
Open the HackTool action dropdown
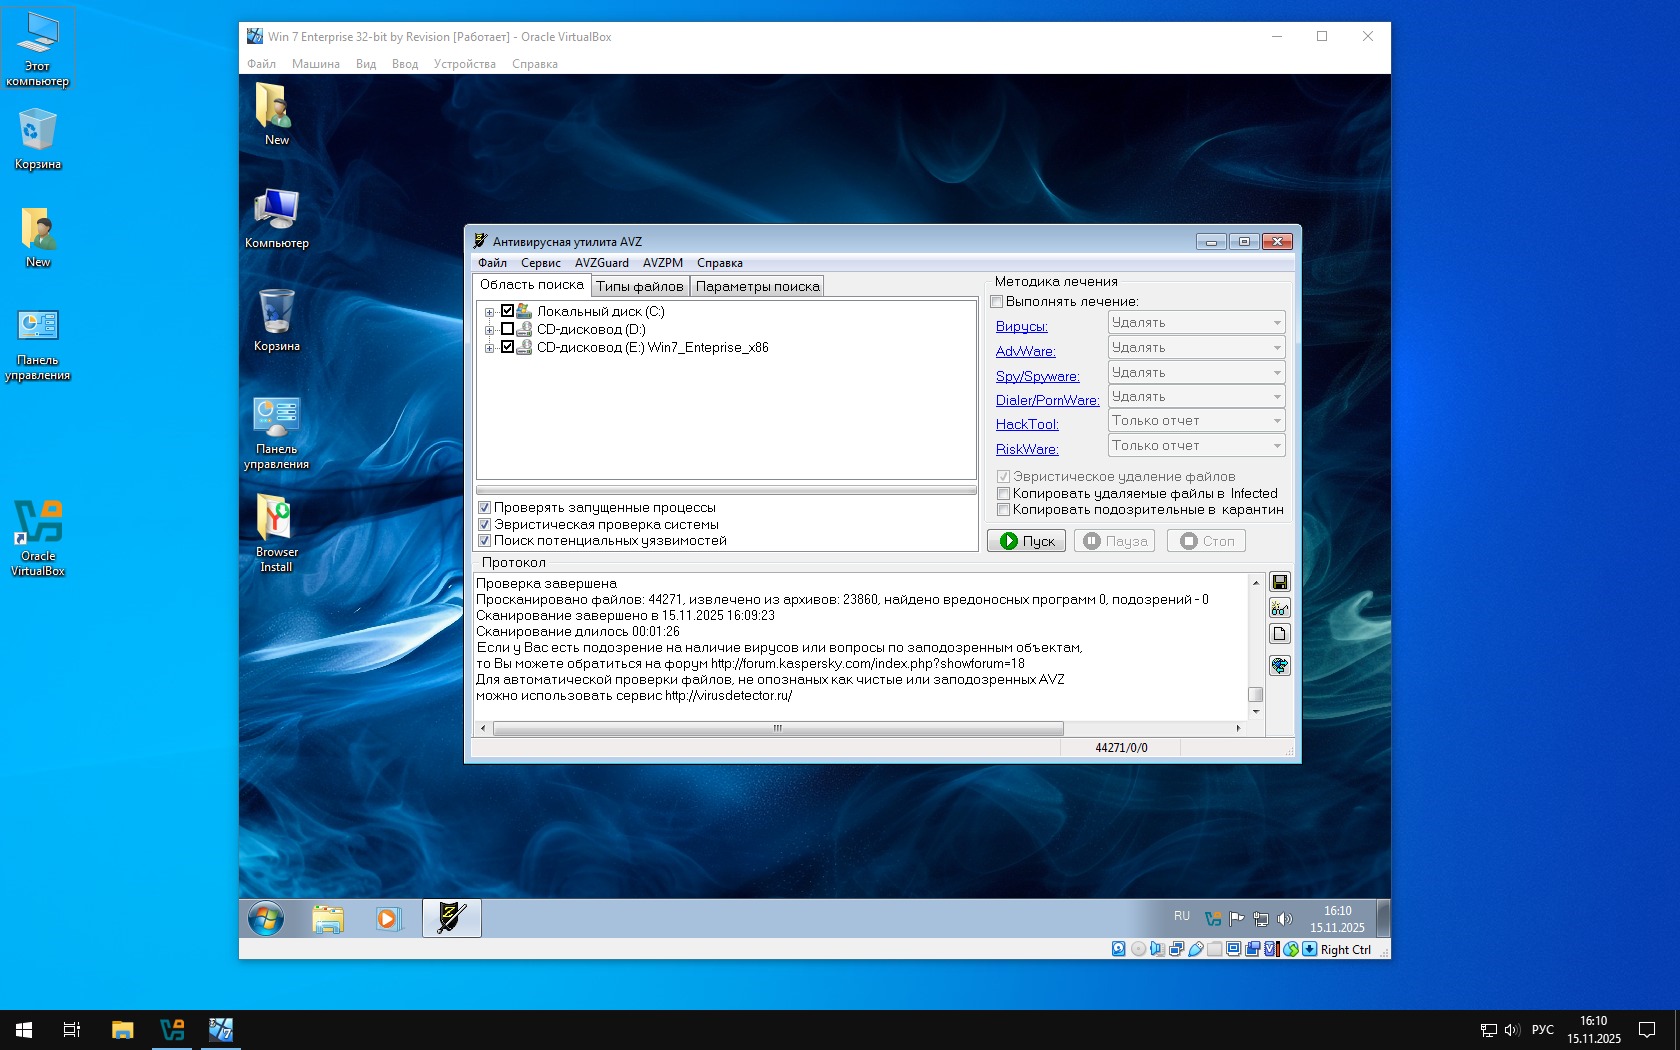click(x=1196, y=421)
